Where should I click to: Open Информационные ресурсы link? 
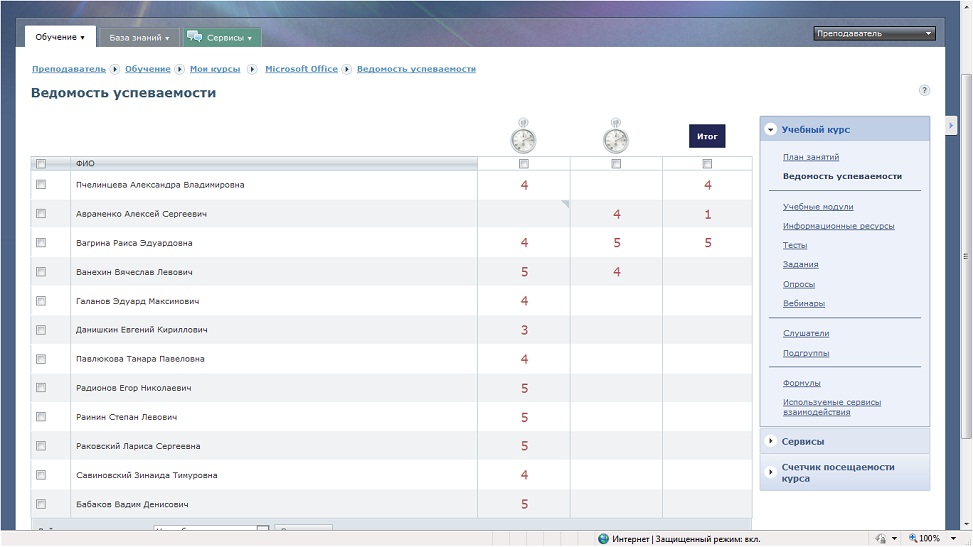pos(838,226)
